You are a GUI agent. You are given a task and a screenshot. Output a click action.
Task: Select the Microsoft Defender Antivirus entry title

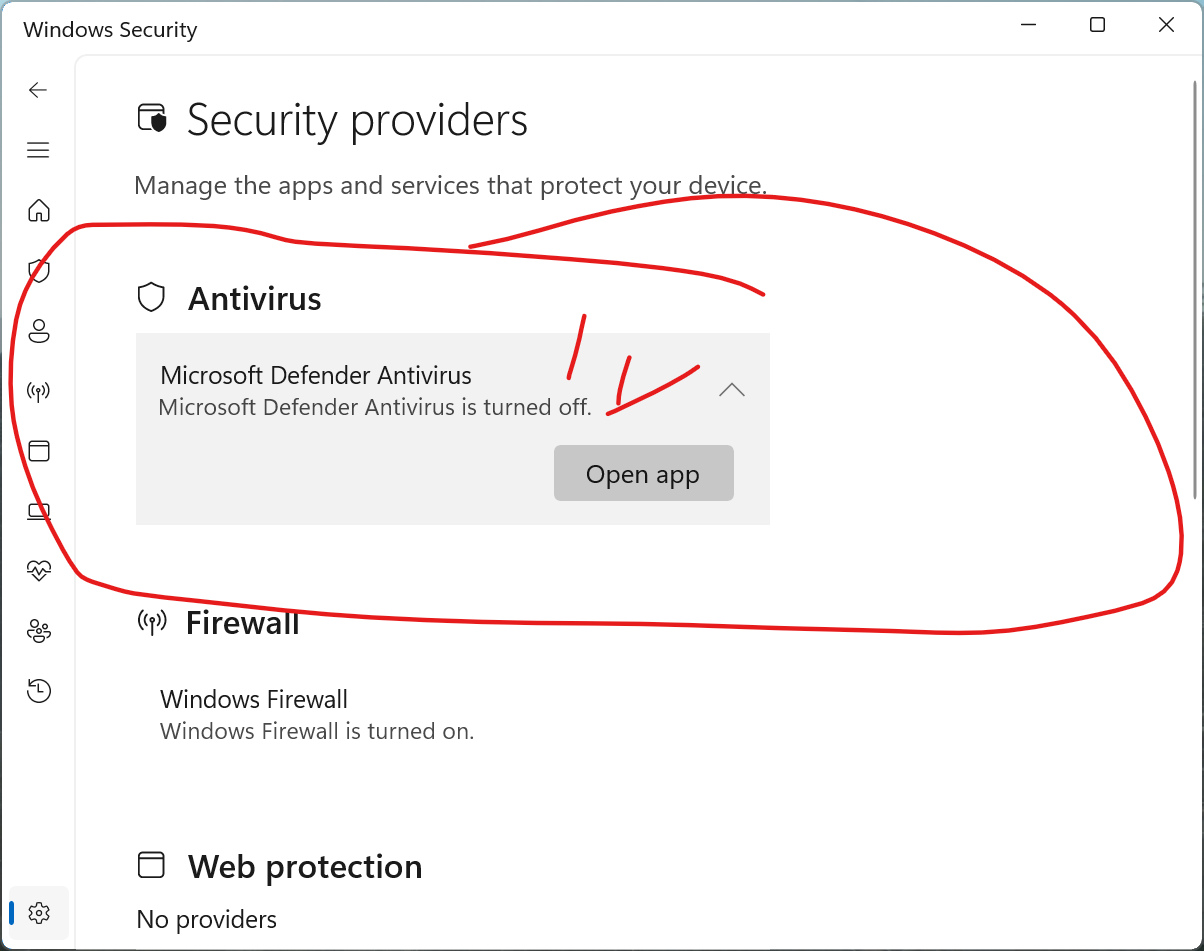click(x=316, y=375)
